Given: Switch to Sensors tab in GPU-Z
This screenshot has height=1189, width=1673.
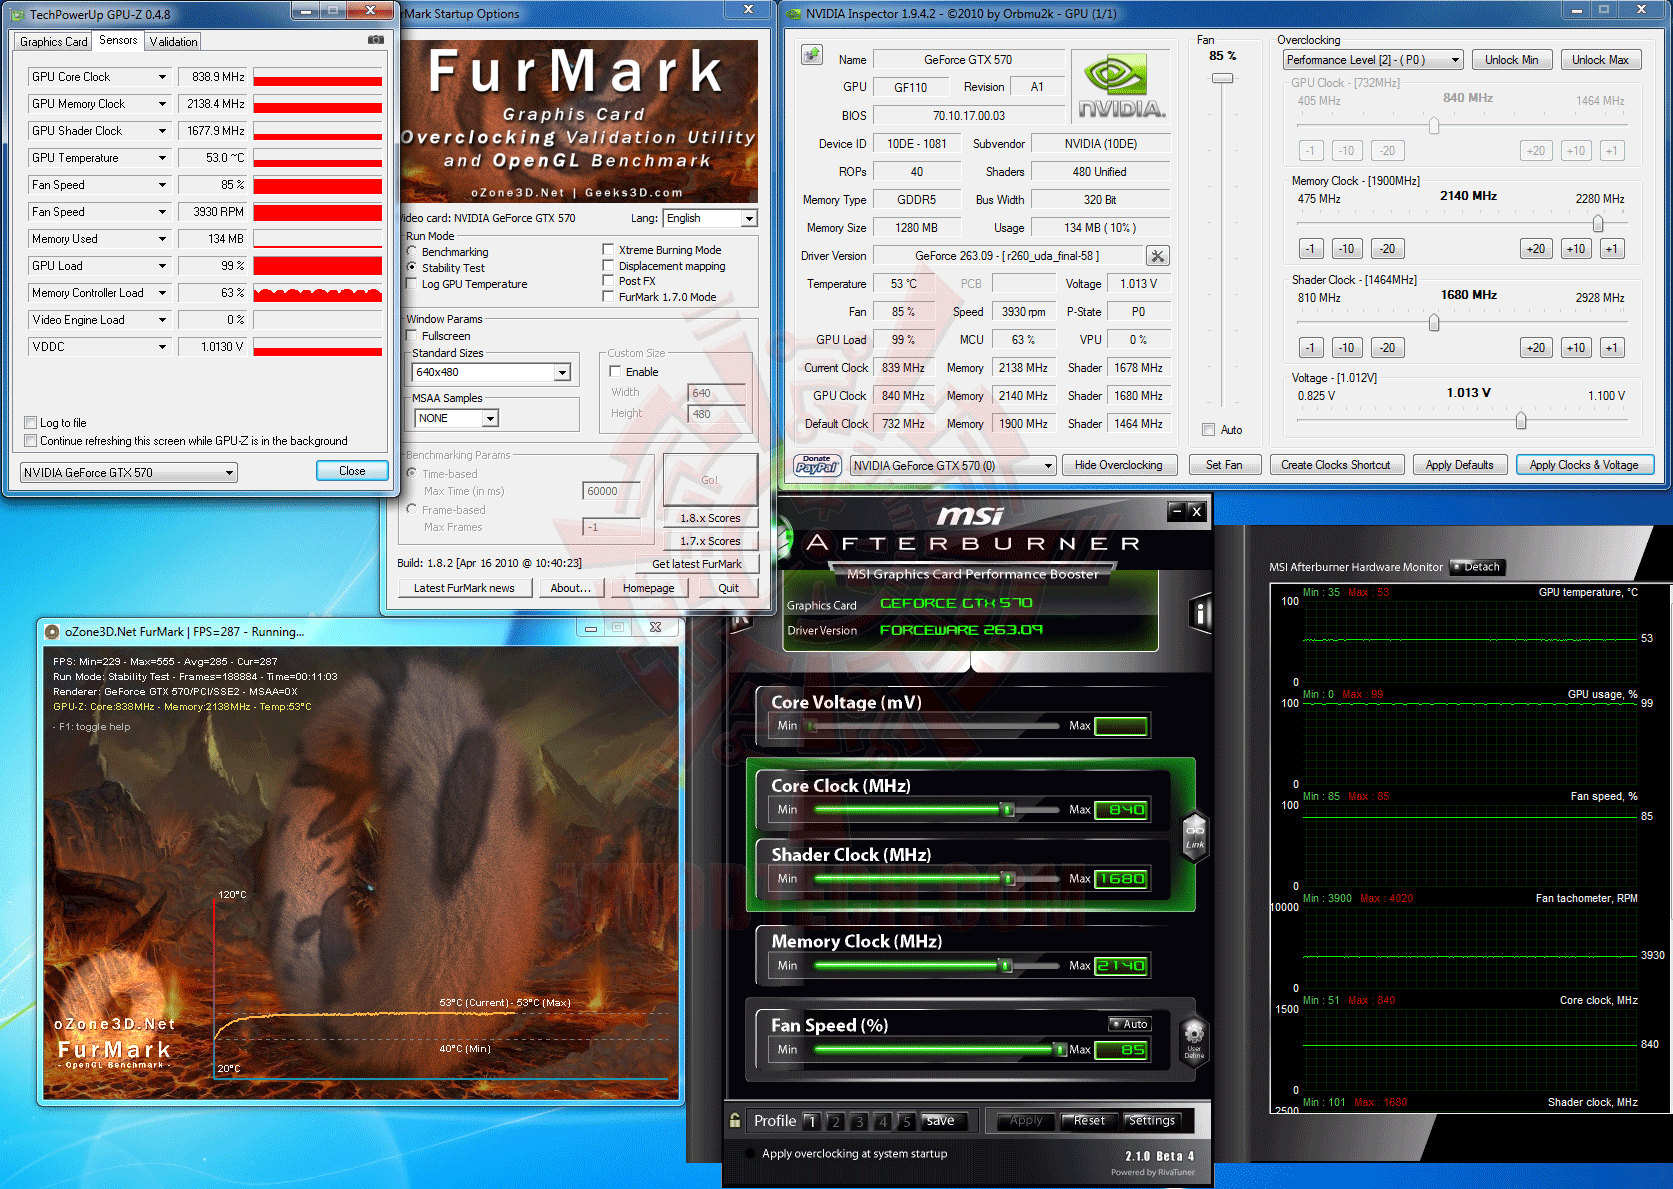Looking at the screenshot, I should 118,40.
